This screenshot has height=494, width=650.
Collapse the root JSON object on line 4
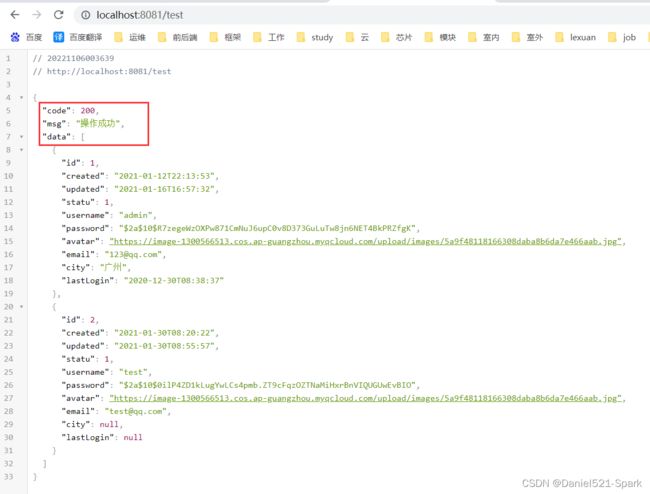22,97
